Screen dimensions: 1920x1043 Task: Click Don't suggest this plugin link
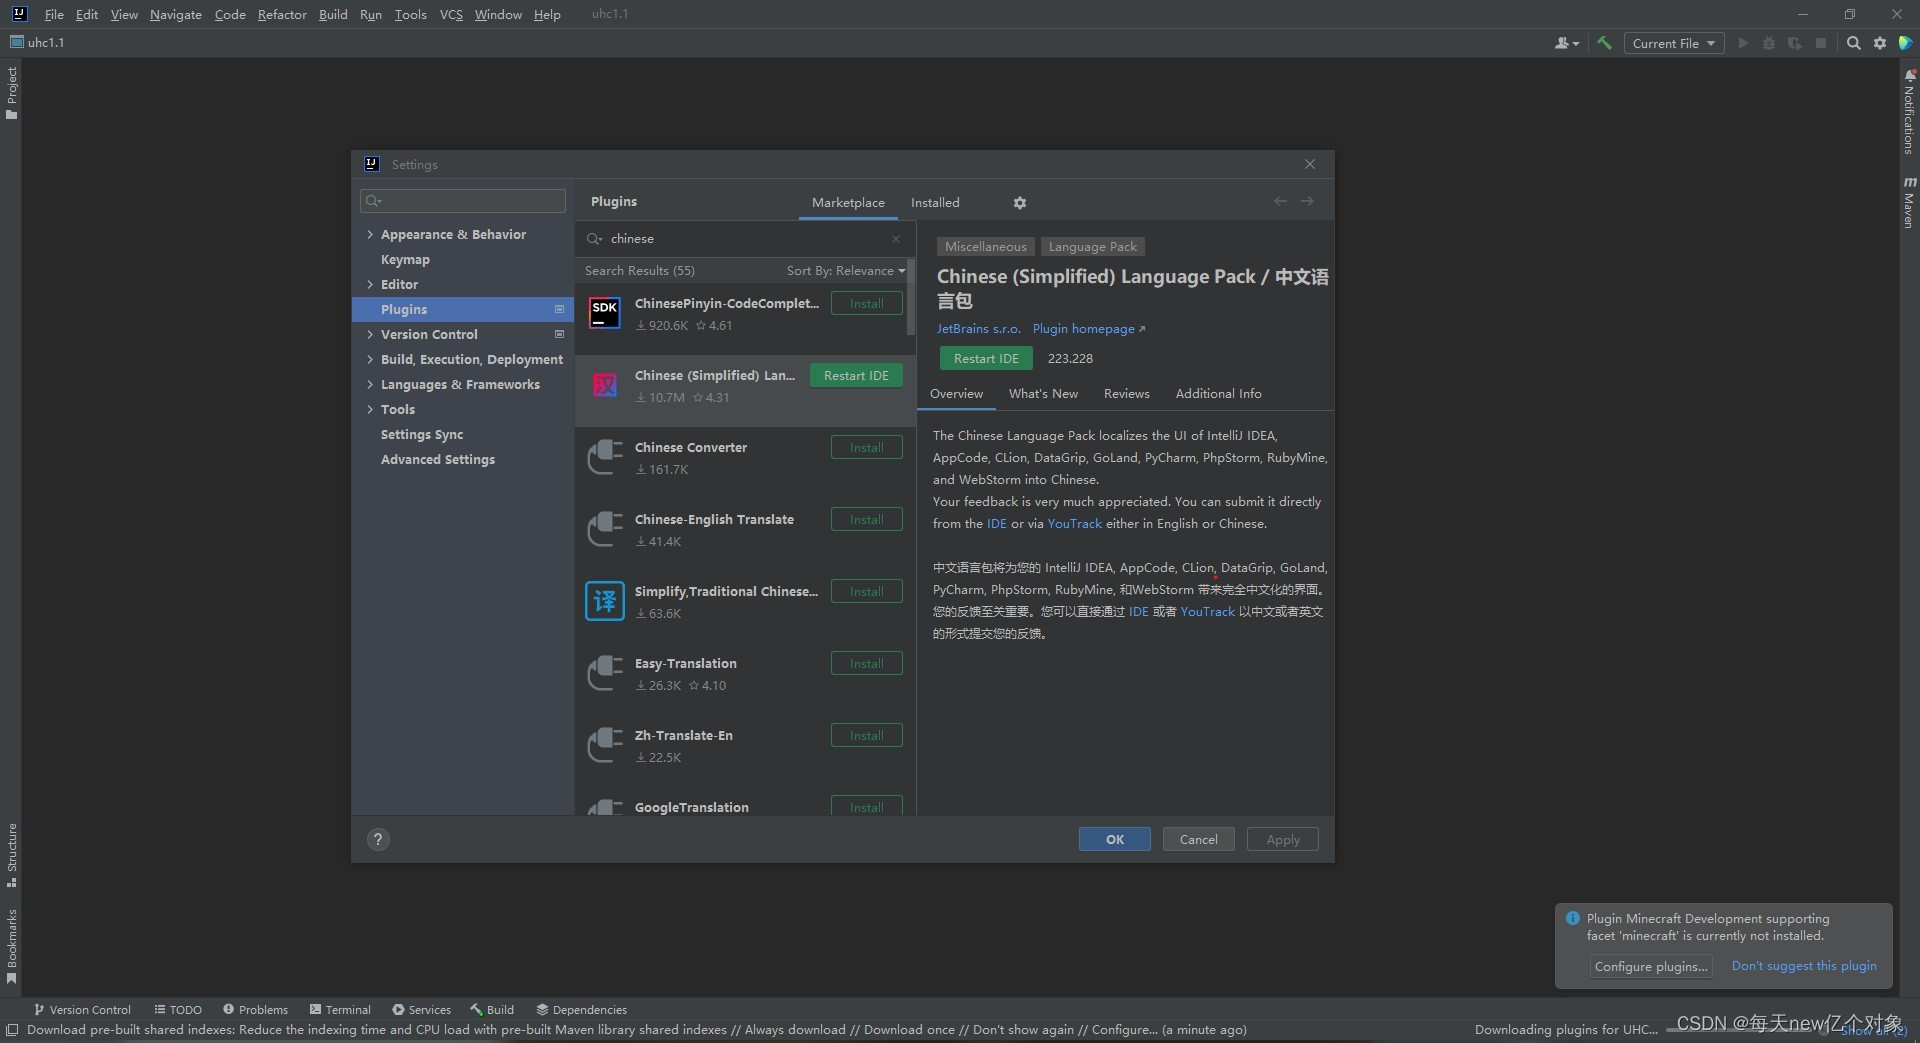click(1804, 966)
